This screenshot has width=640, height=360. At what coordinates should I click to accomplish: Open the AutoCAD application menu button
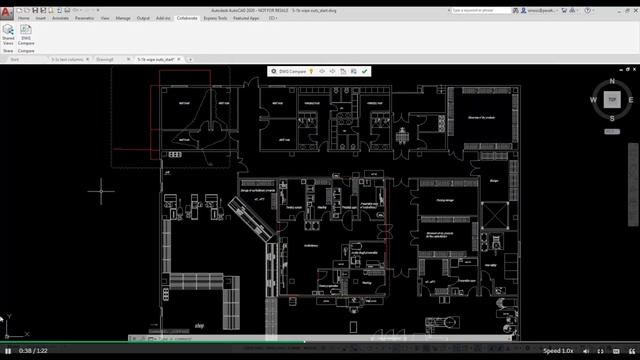pyautogui.click(x=6, y=13)
